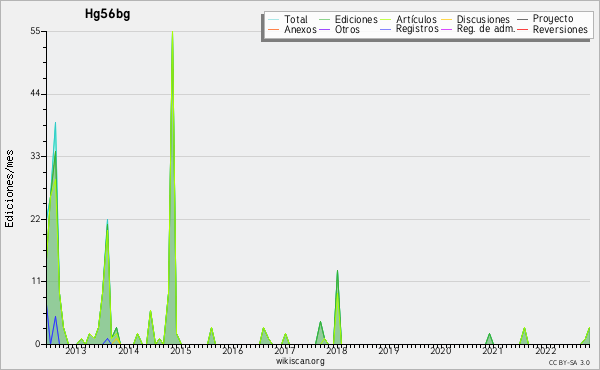
Task: Click the CC BY-SA 3.0 license text
Action: click(569, 362)
